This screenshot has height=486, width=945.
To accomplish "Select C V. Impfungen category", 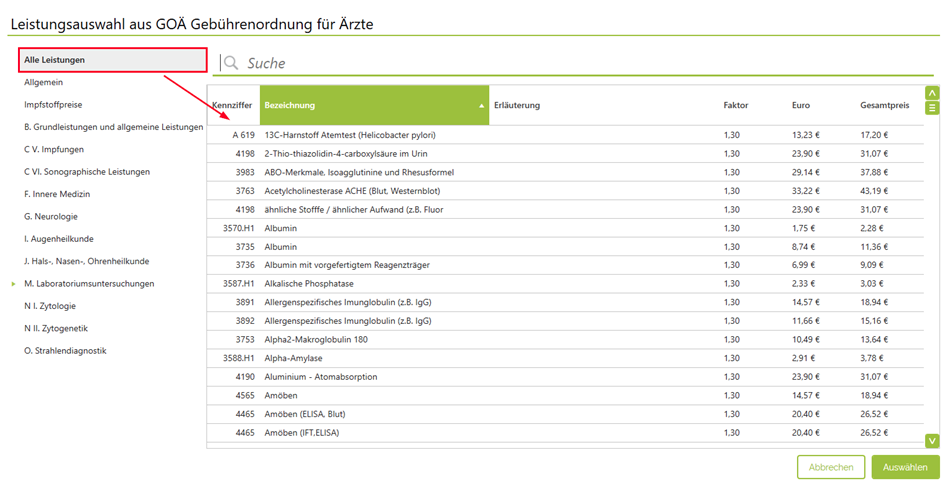I will coord(54,150).
